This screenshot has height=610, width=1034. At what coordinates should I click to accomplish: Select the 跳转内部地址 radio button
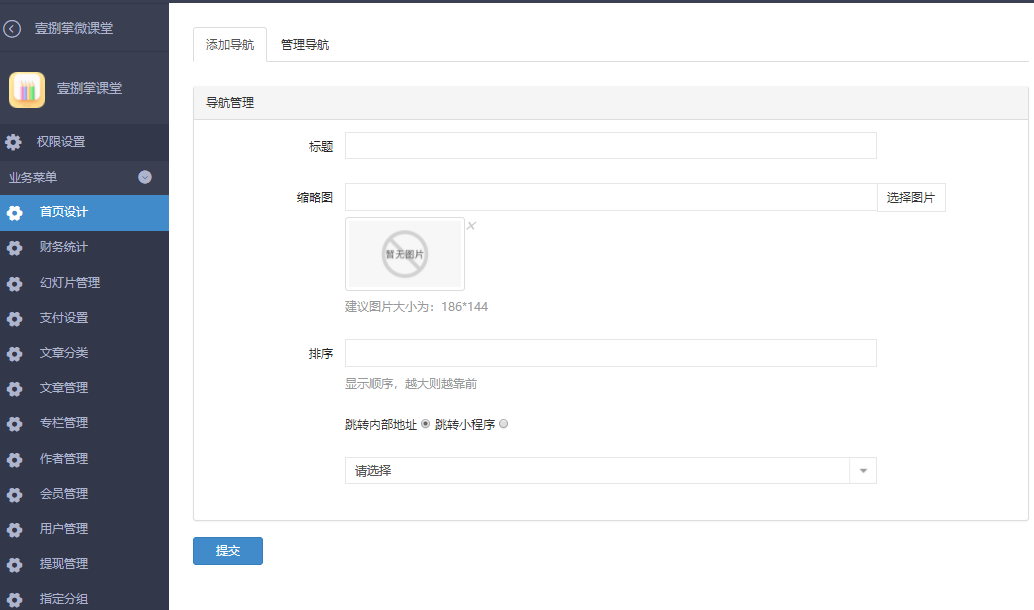(x=425, y=423)
